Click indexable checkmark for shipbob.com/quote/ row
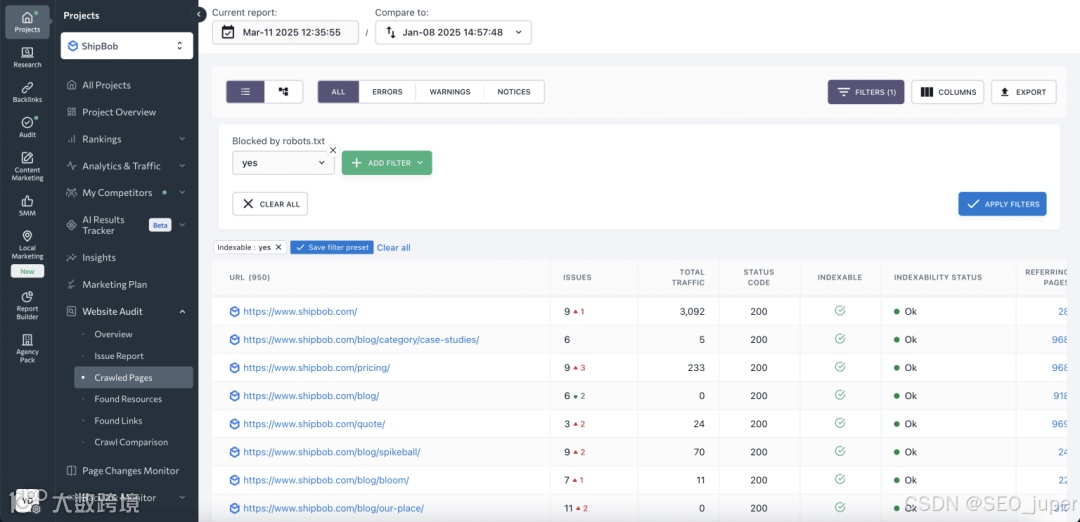Image resolution: width=1080 pixels, height=522 pixels. [x=840, y=423]
